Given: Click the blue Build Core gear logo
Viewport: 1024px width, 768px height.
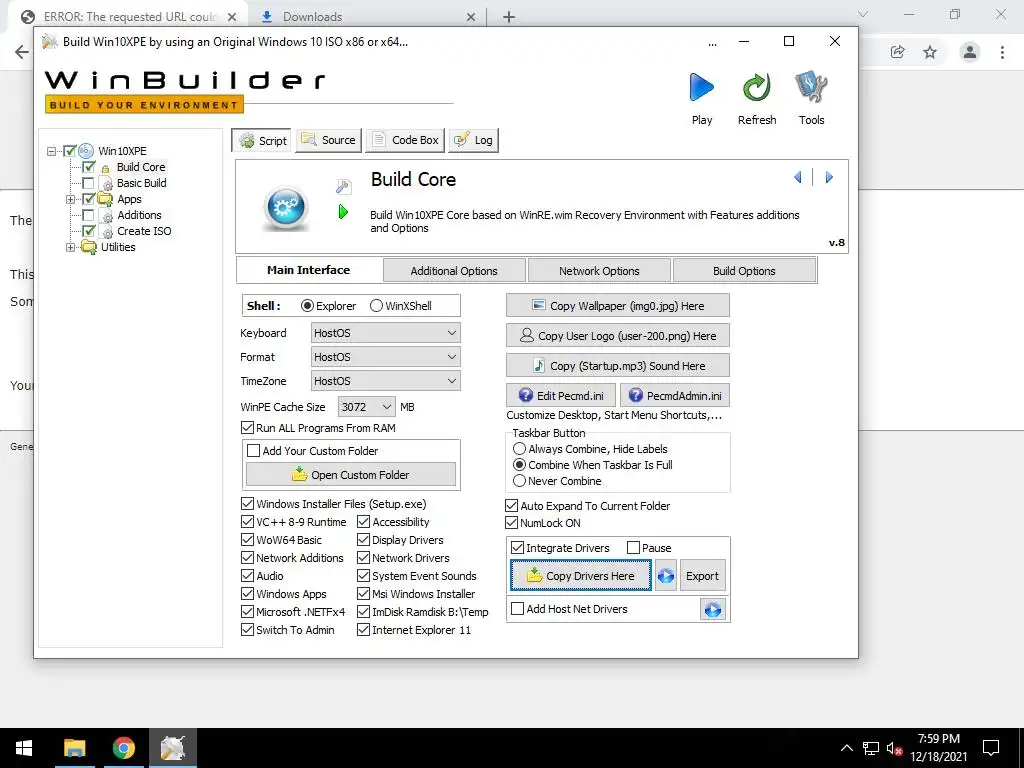Looking at the screenshot, I should click(x=285, y=208).
